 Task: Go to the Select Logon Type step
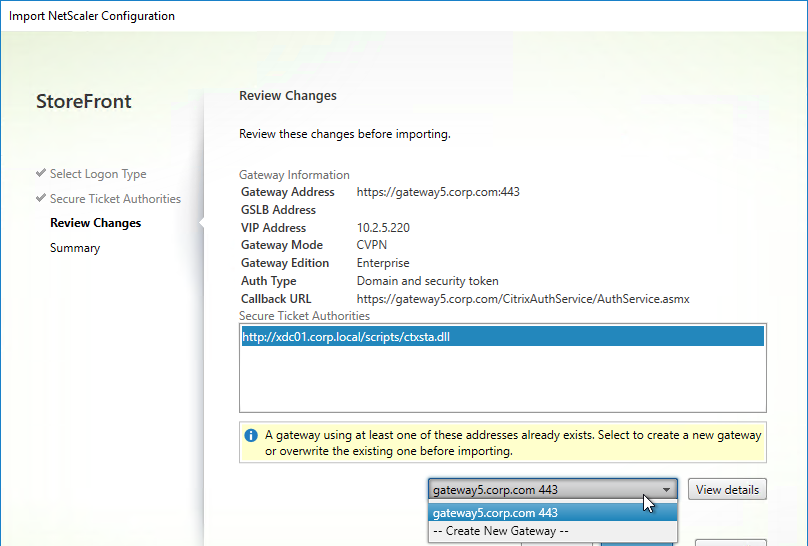(98, 174)
